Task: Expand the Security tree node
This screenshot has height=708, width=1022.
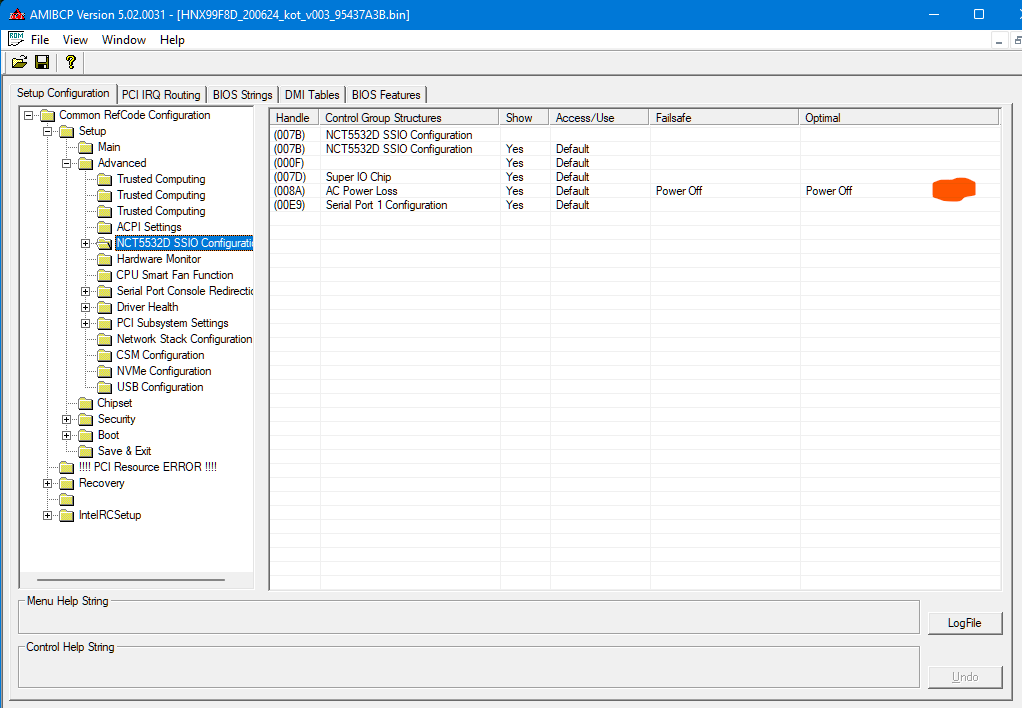Action: point(66,419)
